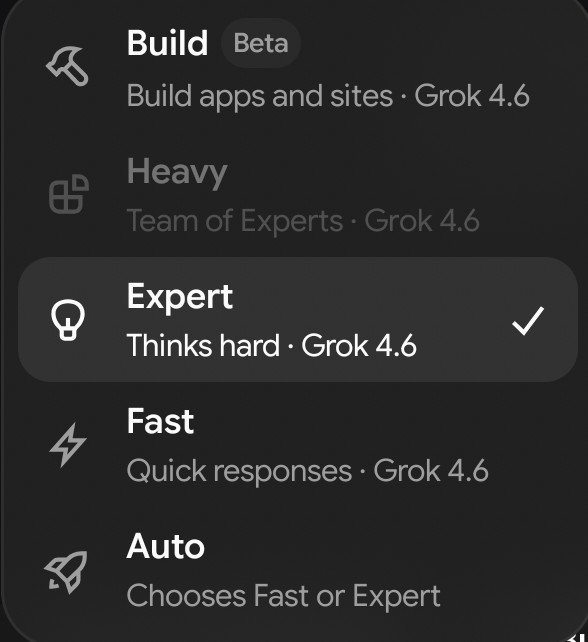Click "Build apps and sites · Grok 4.6"
Image resolution: width=588 pixels, height=642 pixels.
[328, 96]
